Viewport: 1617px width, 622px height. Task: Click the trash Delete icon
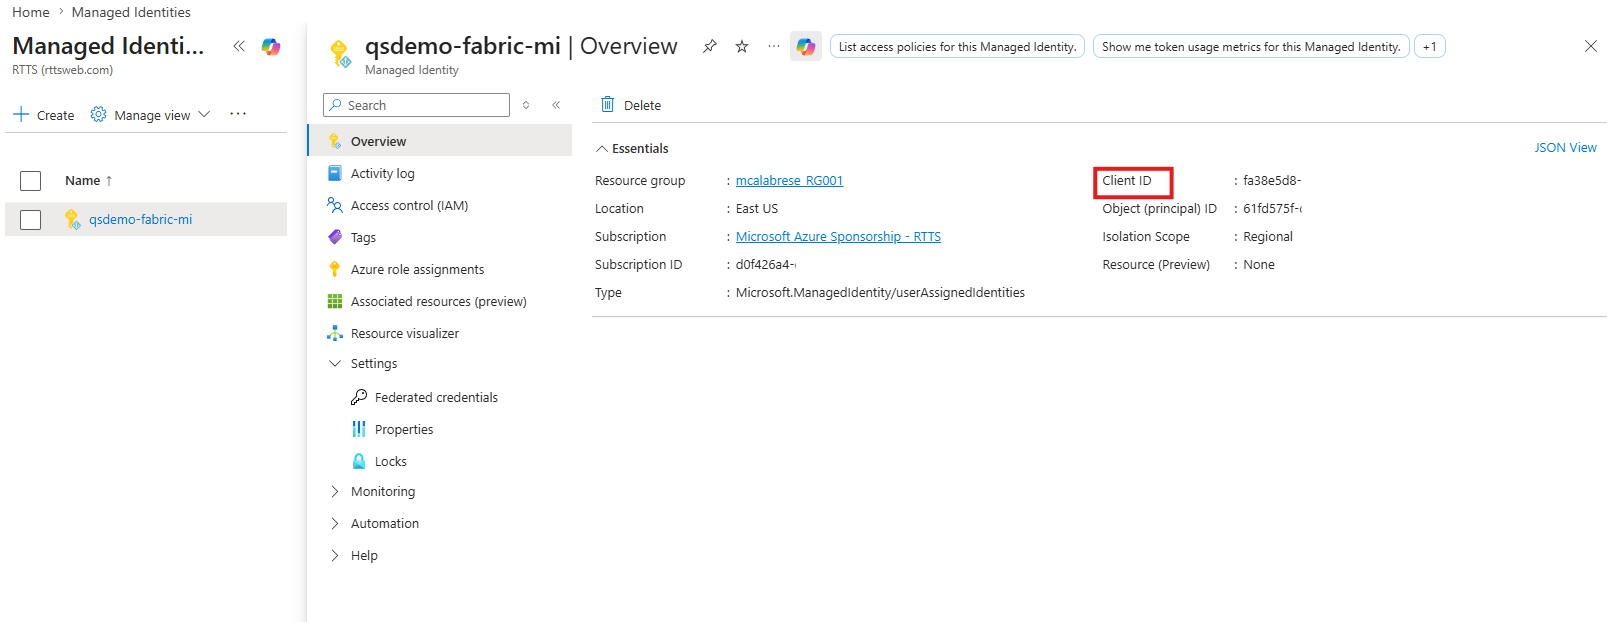[x=607, y=104]
